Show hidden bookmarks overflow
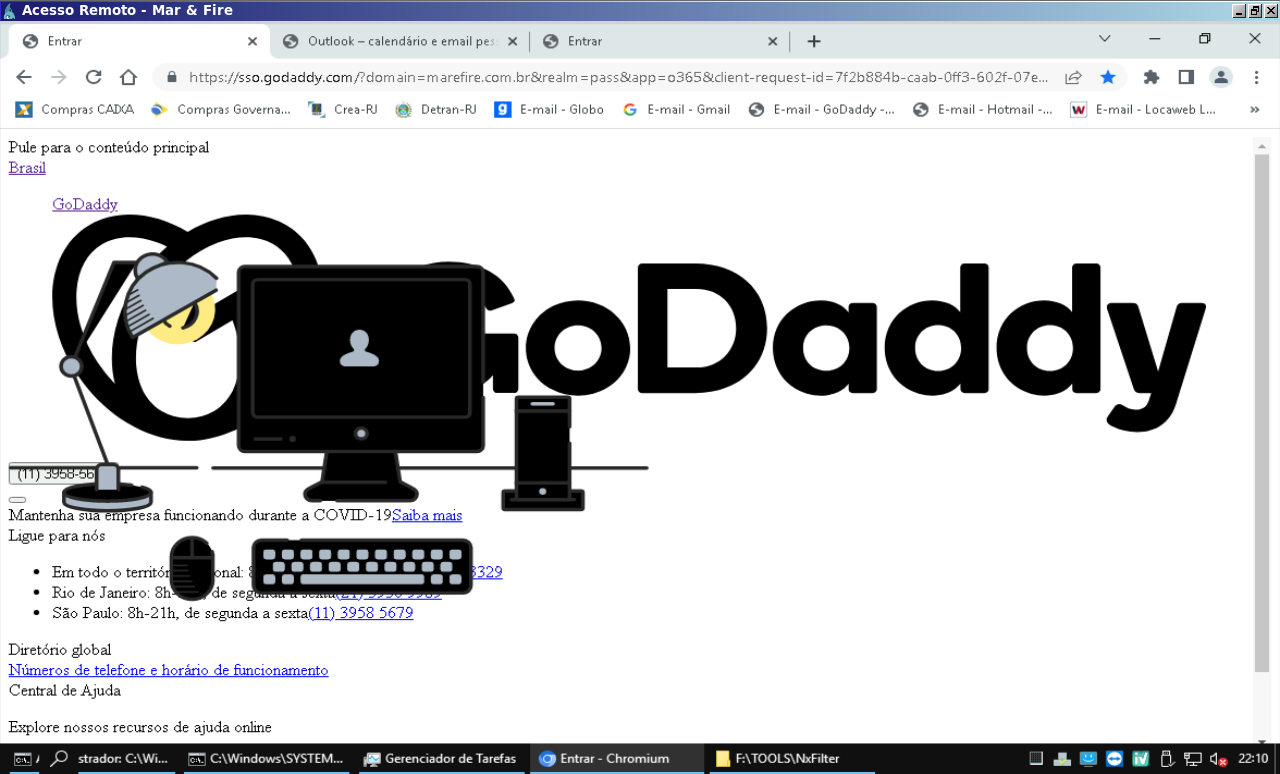This screenshot has width=1280, height=774. (1255, 109)
